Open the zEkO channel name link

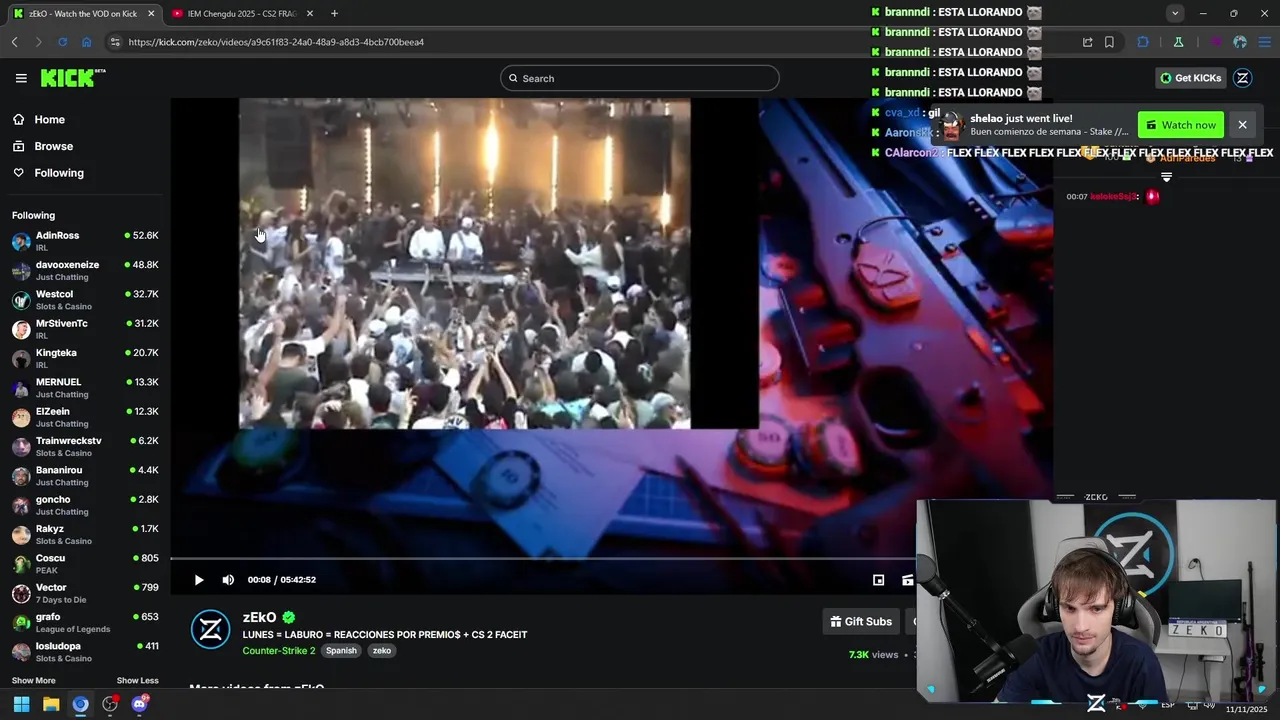[x=259, y=618]
